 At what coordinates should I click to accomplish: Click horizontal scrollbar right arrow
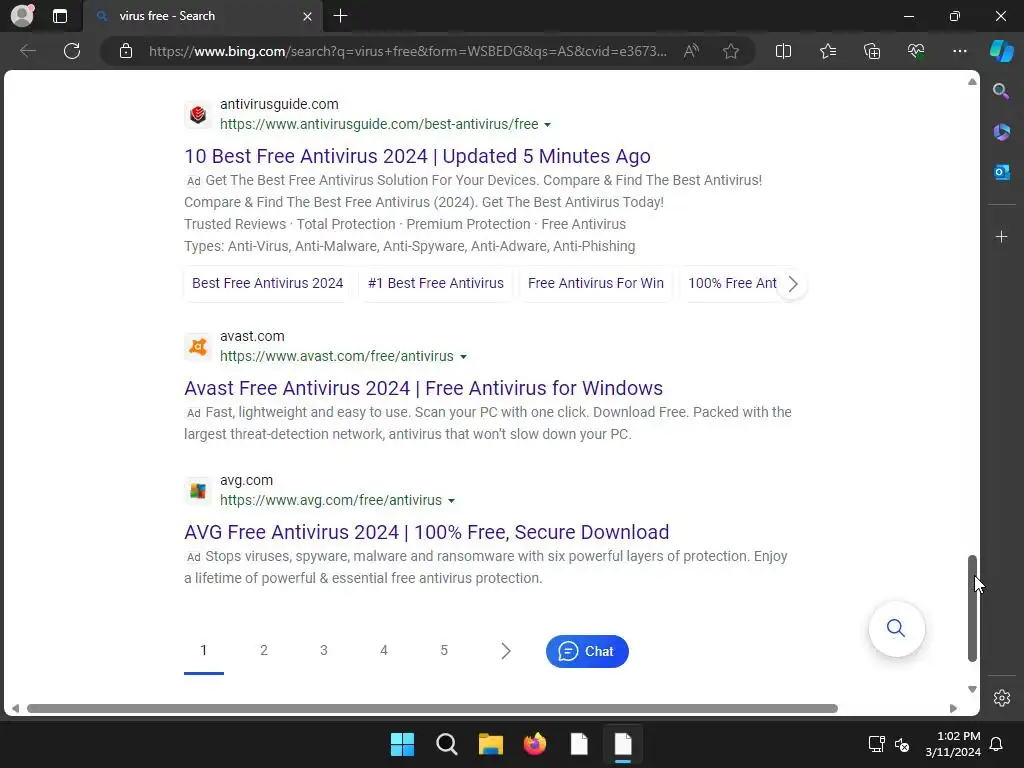point(953,709)
